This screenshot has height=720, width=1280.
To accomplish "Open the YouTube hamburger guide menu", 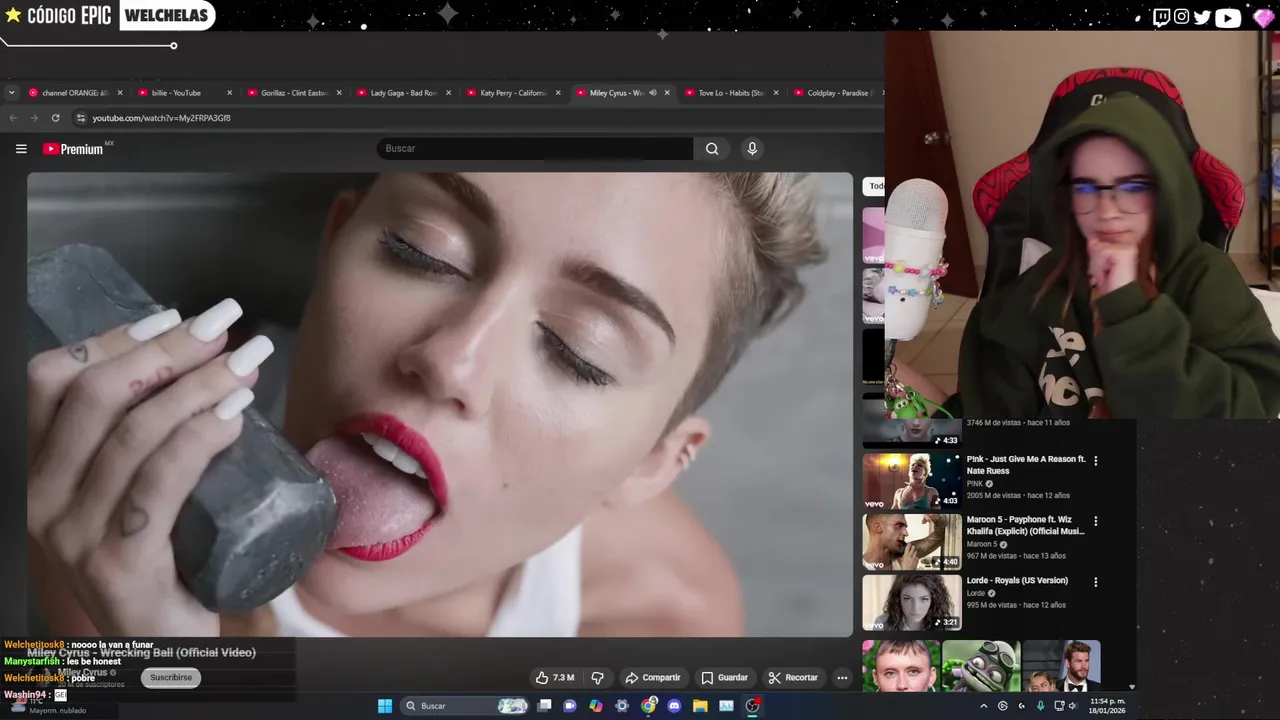I will pos(21,149).
